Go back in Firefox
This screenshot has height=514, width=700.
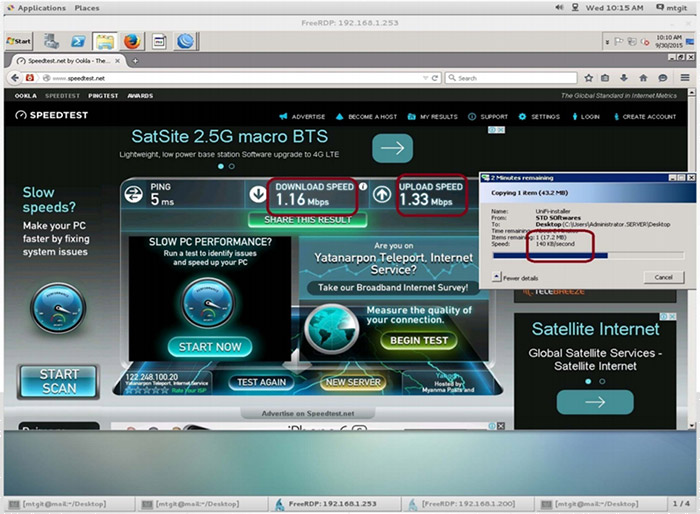[x=15, y=78]
